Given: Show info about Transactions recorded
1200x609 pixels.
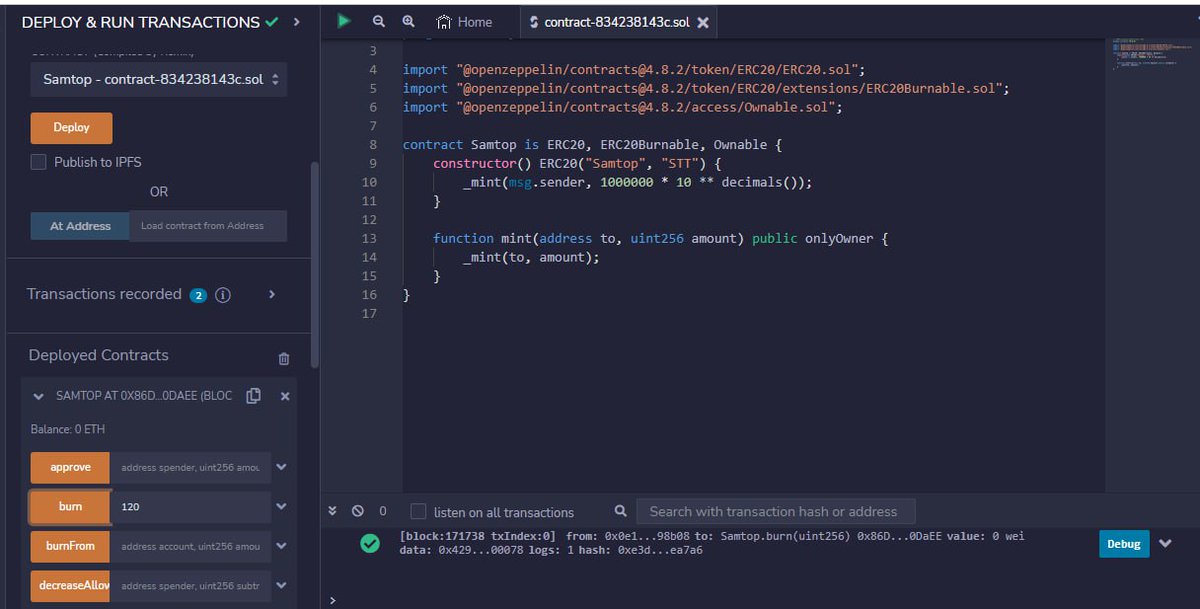Looking at the screenshot, I should 223,295.
